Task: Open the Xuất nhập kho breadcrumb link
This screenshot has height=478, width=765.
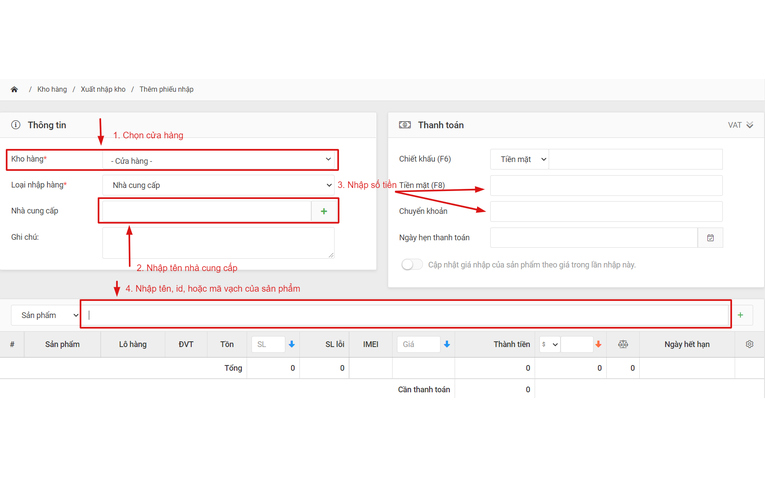Action: click(x=103, y=89)
